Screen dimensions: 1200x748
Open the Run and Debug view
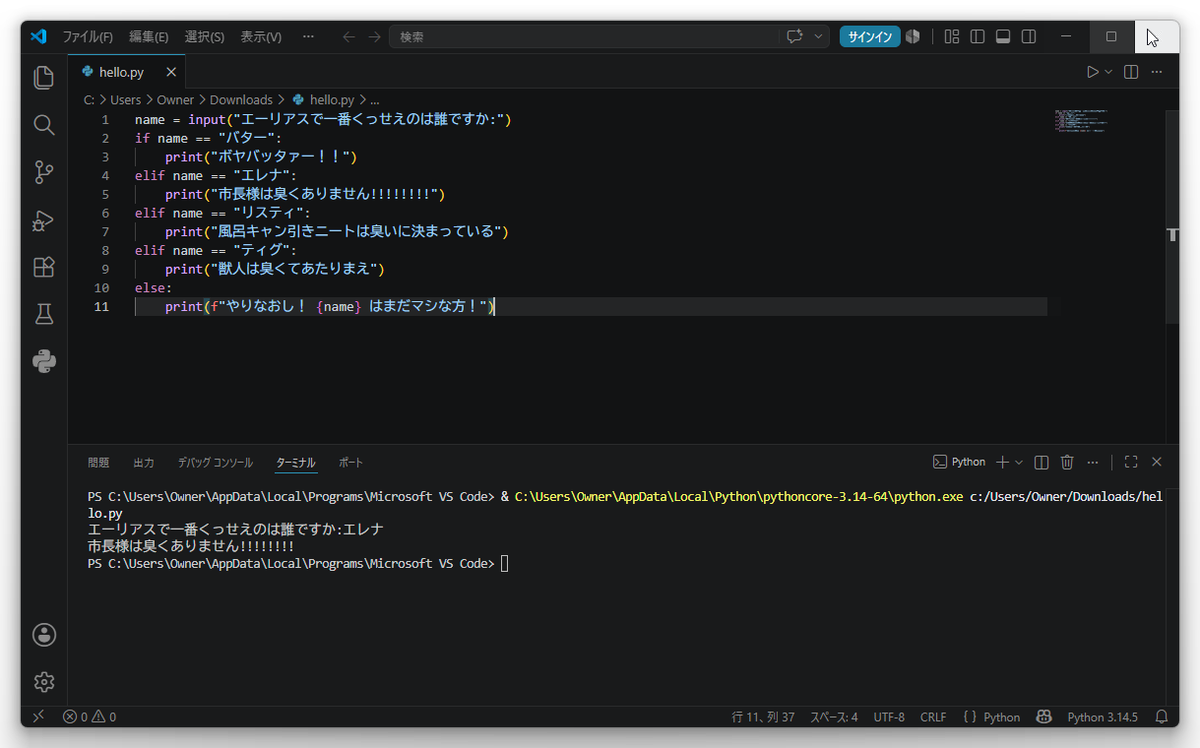tap(44, 220)
